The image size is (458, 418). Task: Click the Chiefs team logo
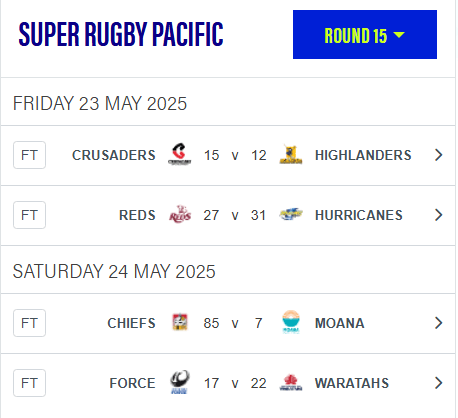(x=180, y=322)
